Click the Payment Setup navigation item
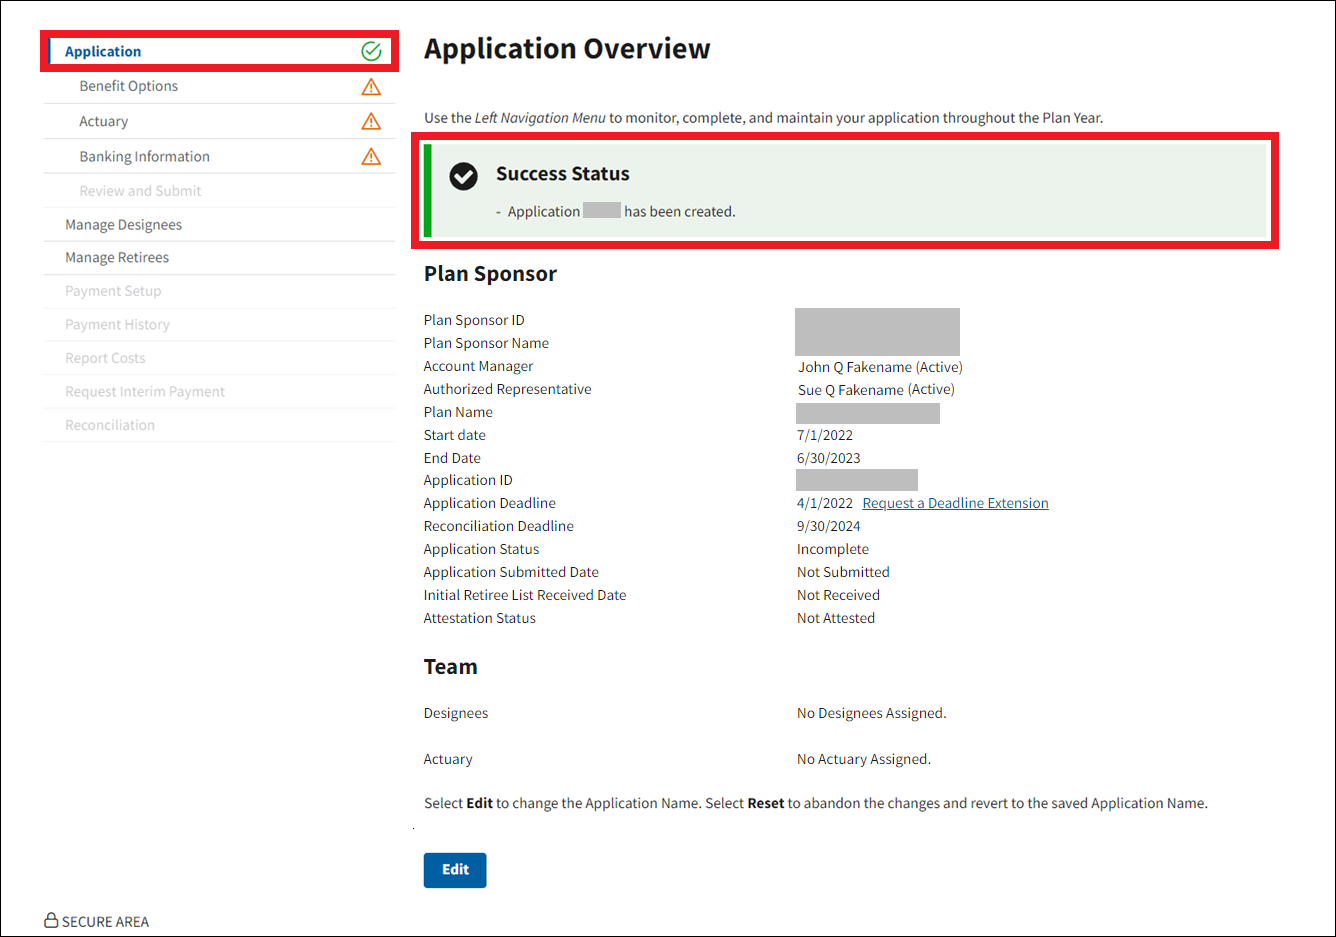This screenshot has height=937, width=1336. [x=113, y=291]
